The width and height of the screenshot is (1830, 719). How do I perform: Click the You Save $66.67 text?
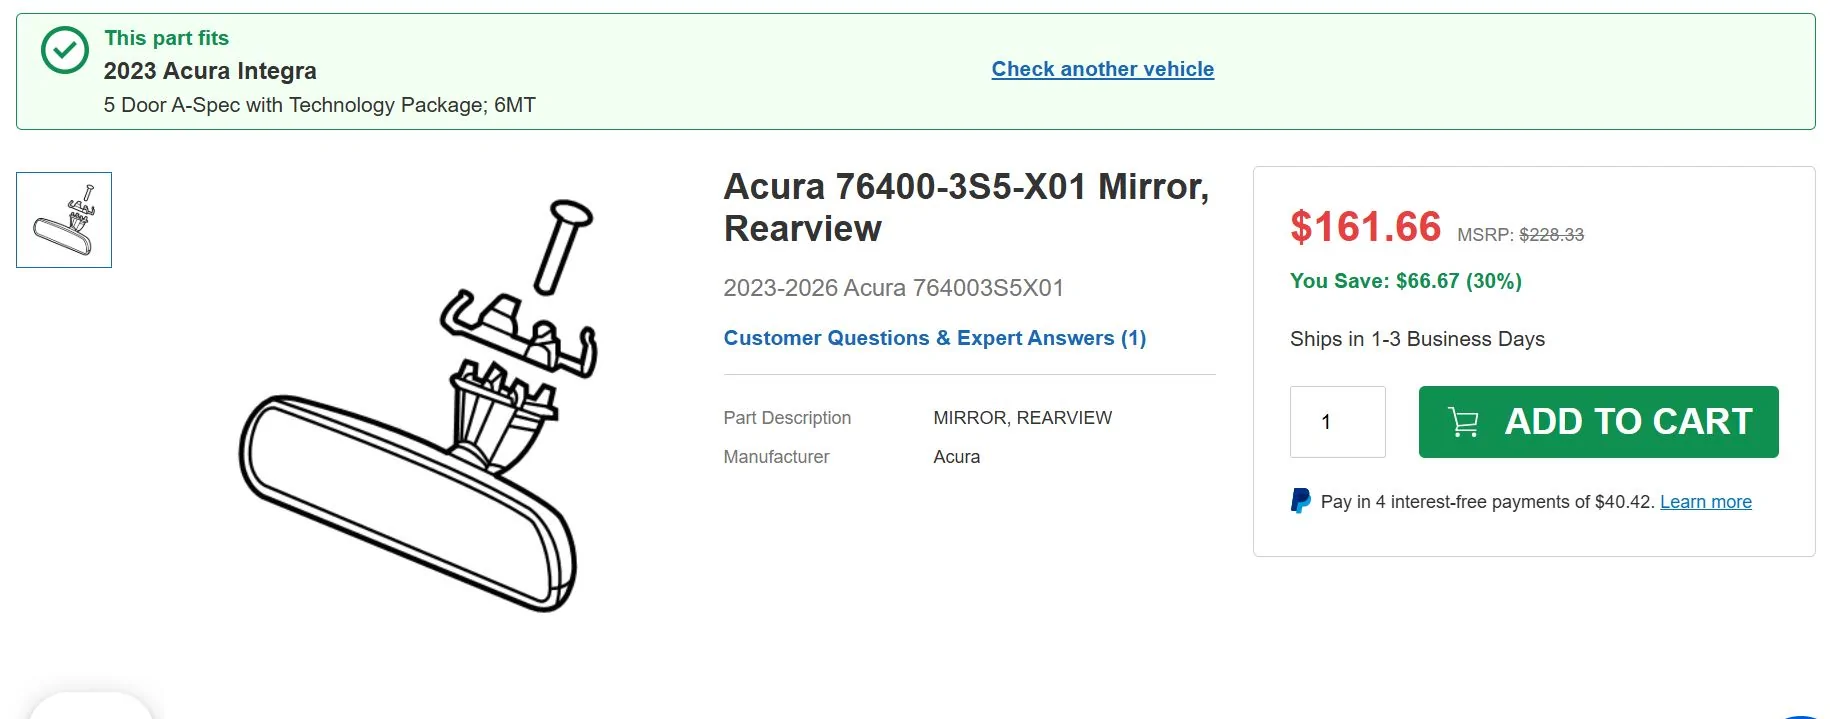coord(1404,281)
